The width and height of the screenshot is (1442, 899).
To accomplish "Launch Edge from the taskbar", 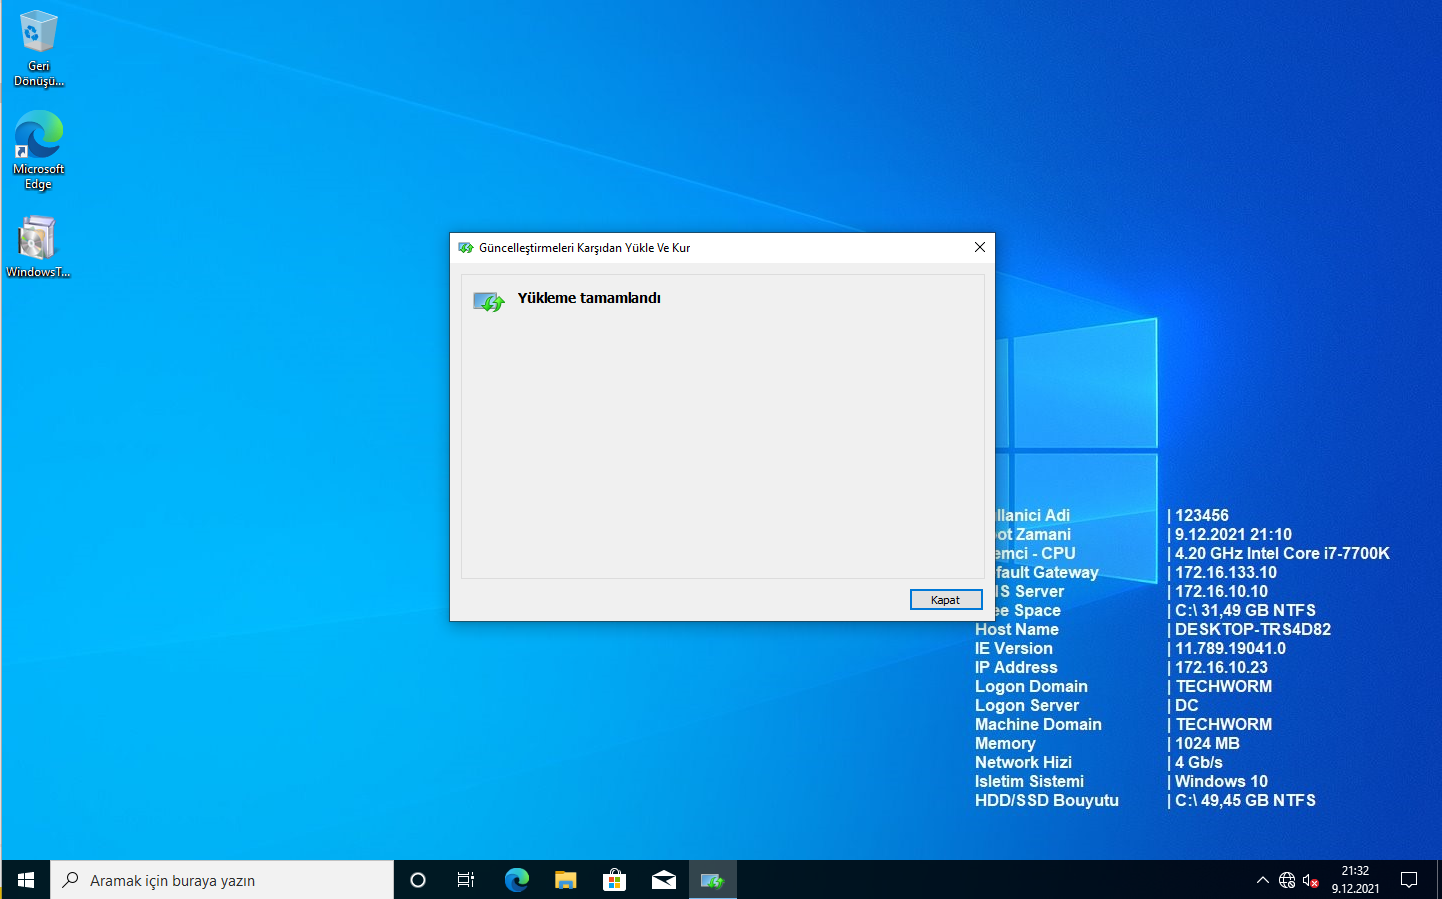I will point(516,880).
